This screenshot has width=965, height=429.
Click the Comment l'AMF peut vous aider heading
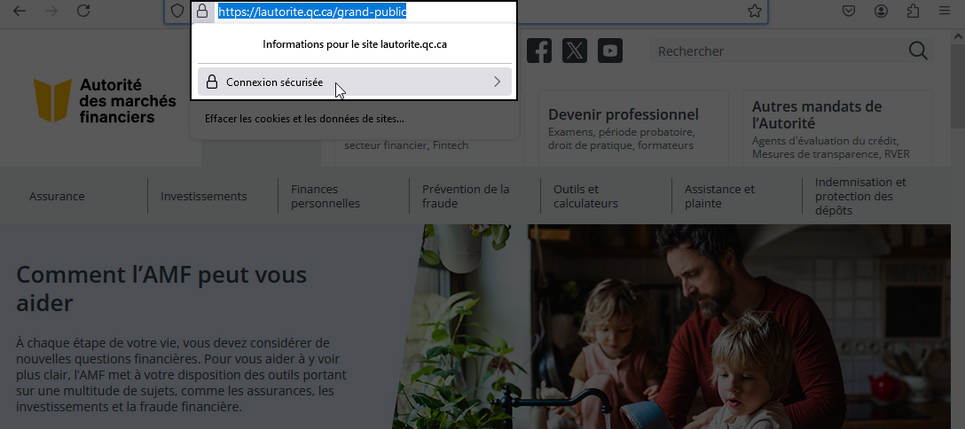point(161,288)
